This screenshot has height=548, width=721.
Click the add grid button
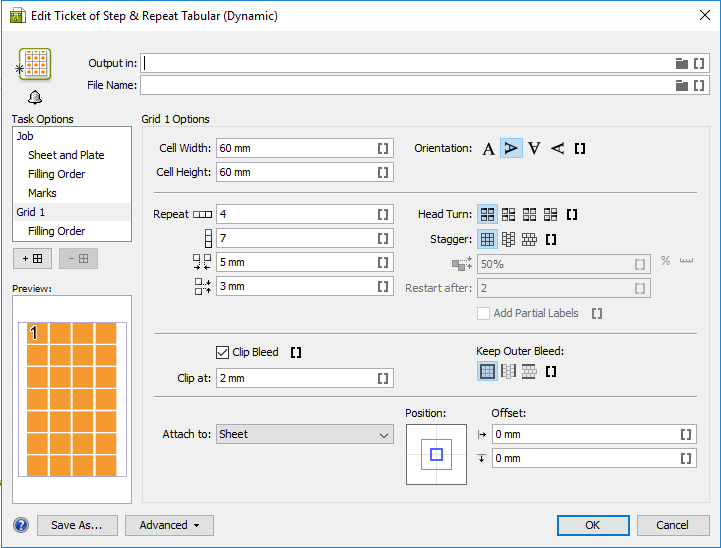(33, 258)
